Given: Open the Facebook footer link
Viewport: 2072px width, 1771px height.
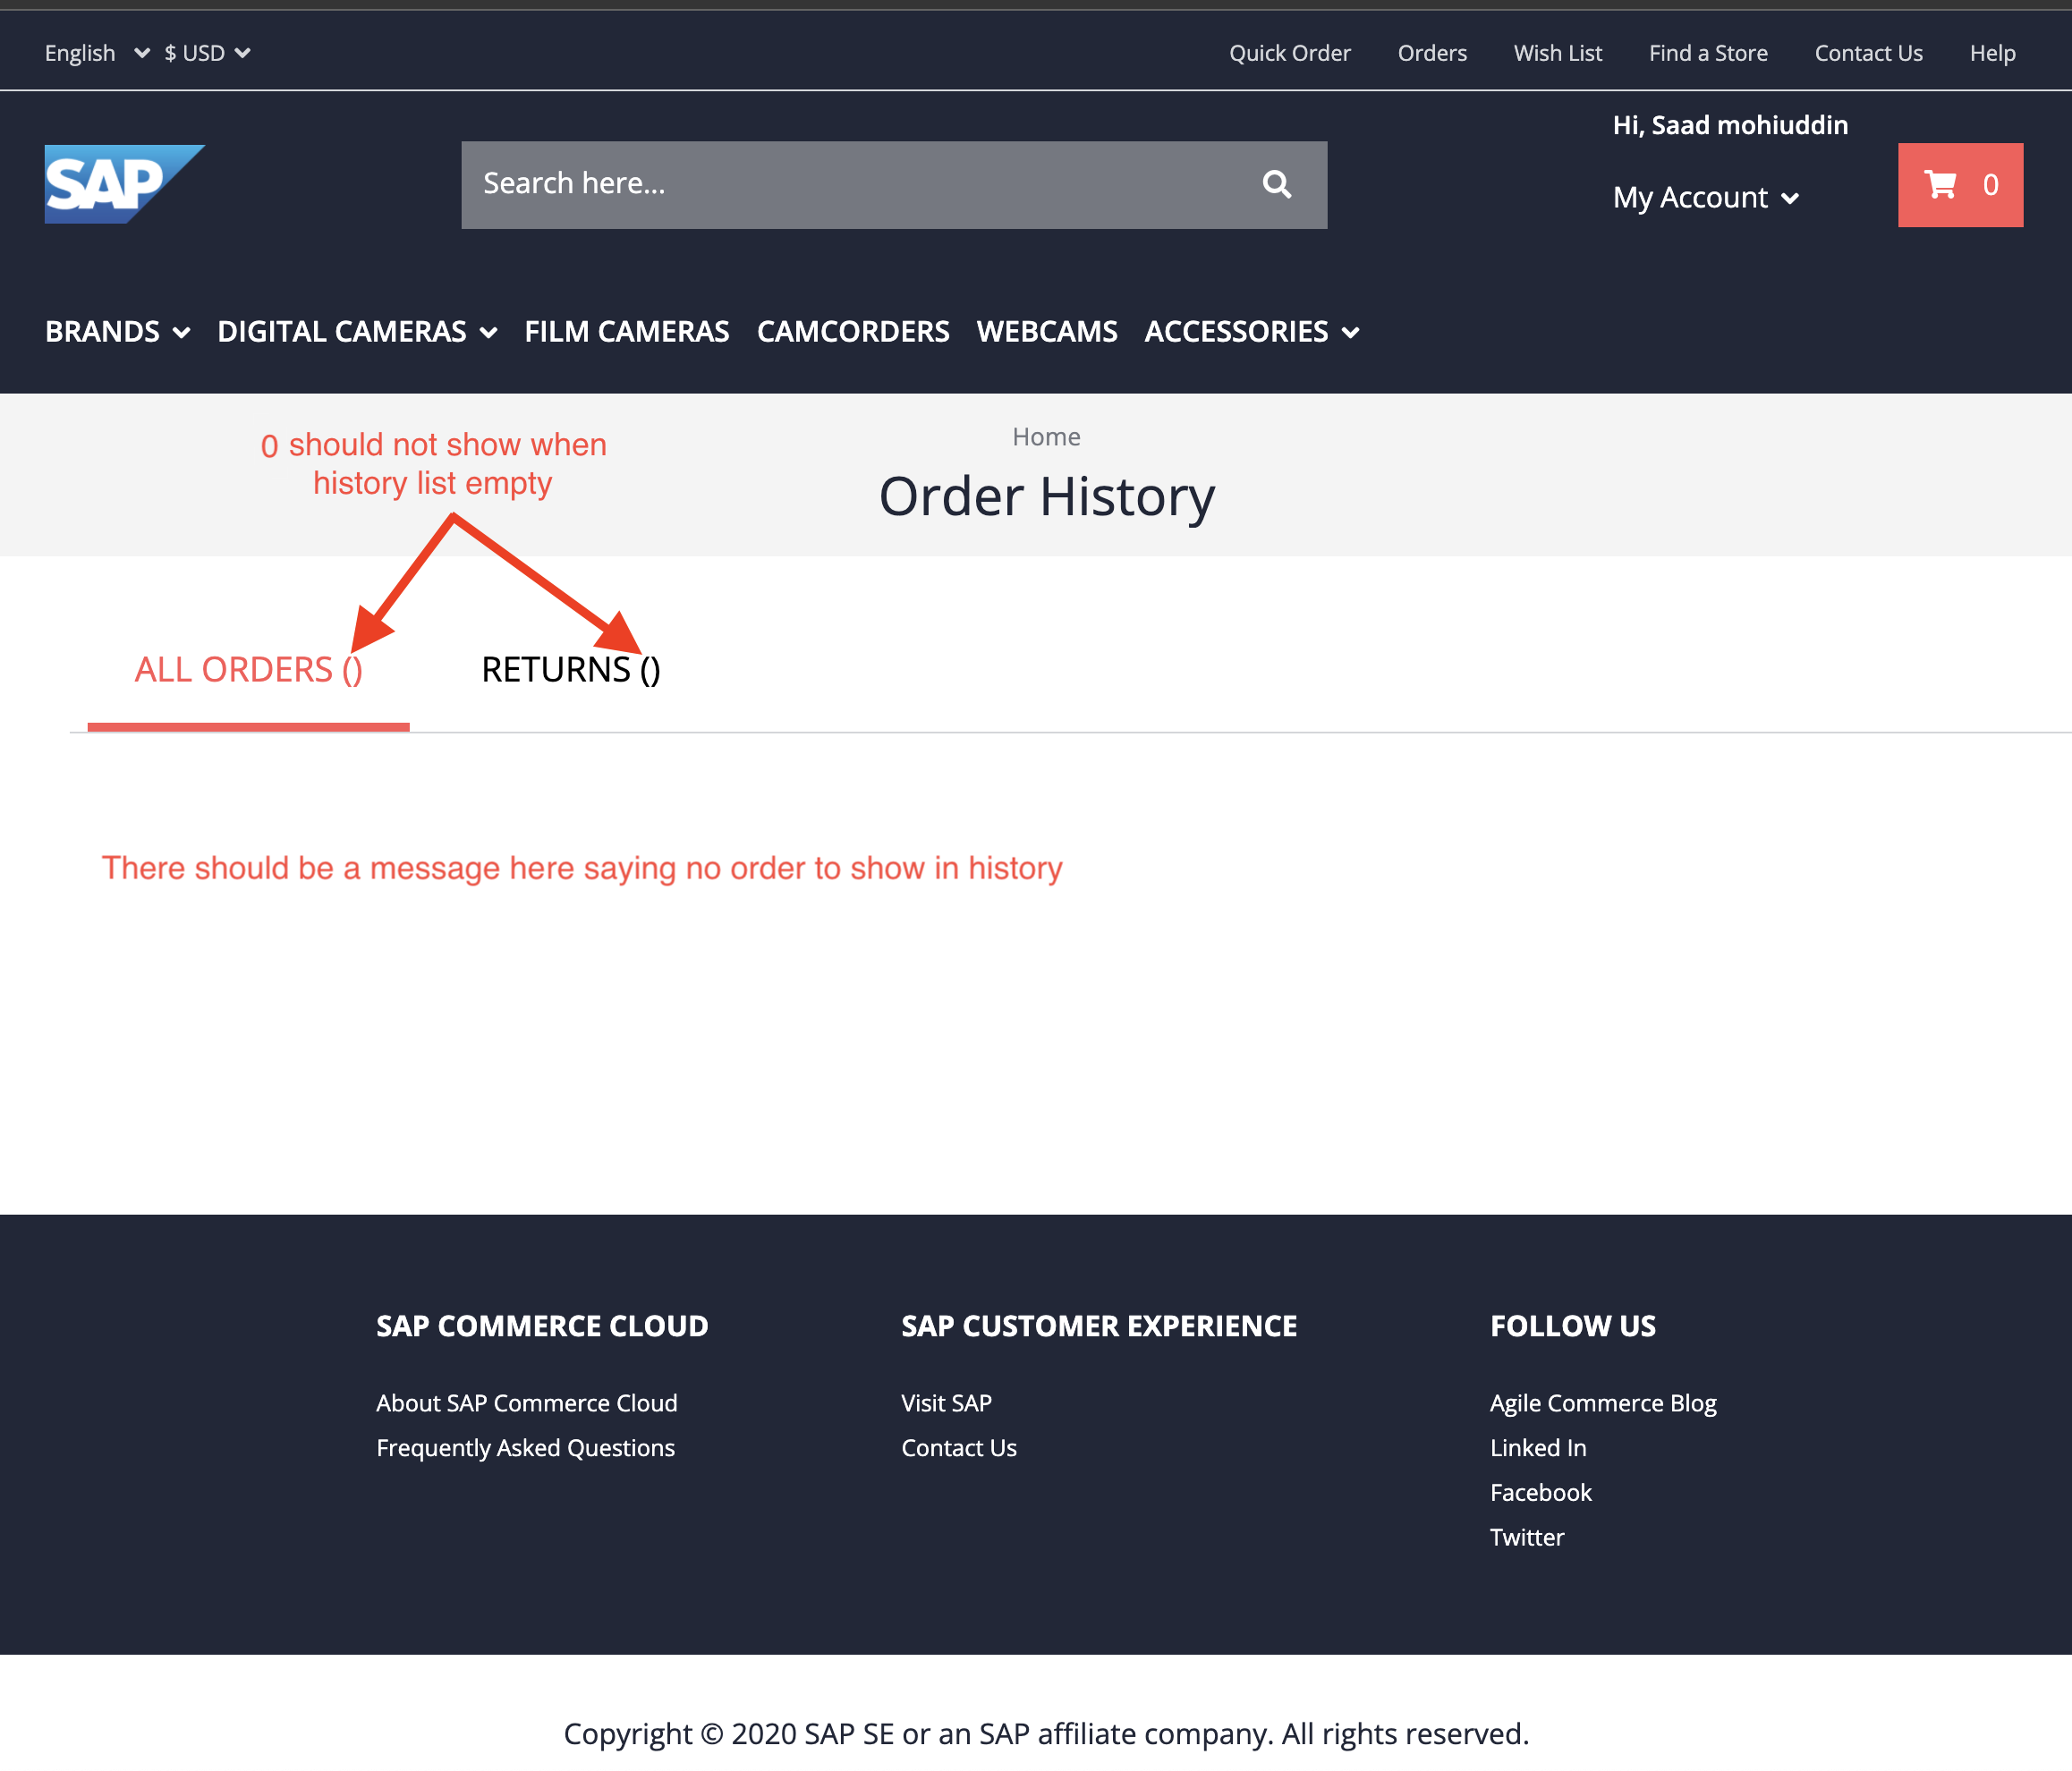Looking at the screenshot, I should [1541, 1493].
